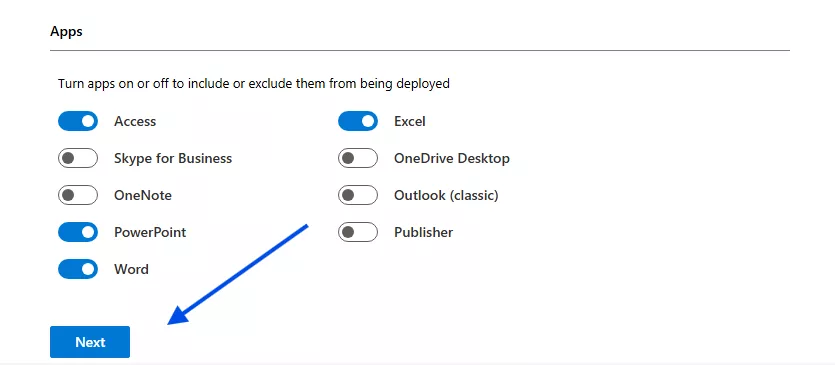
Task: Click the Outlook (classic) label
Action: [x=446, y=196]
